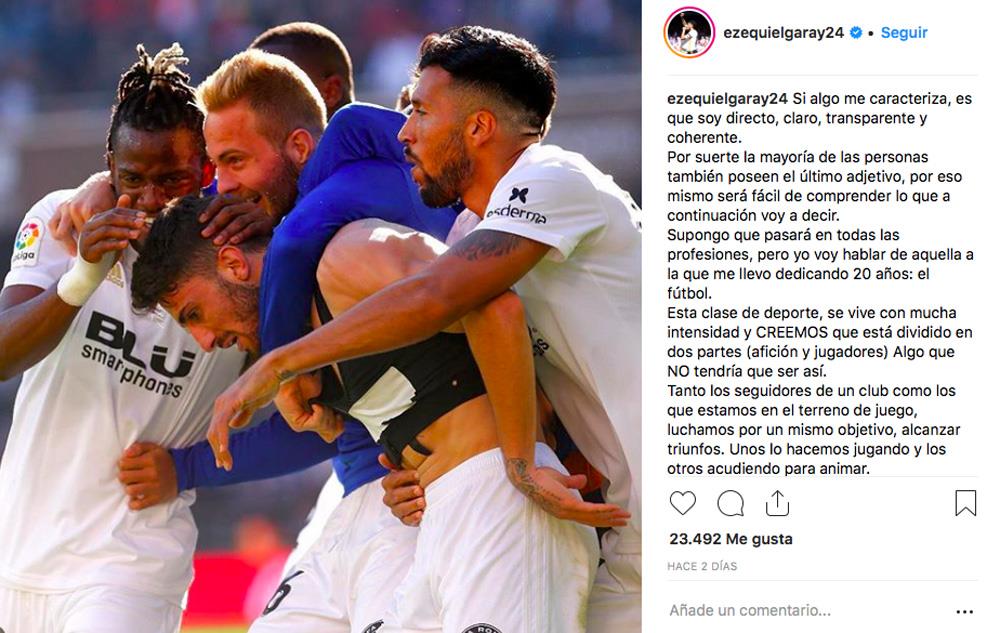
Task: Click the ezequielgaray24 name in the caption
Action: pyautogui.click(x=727, y=99)
